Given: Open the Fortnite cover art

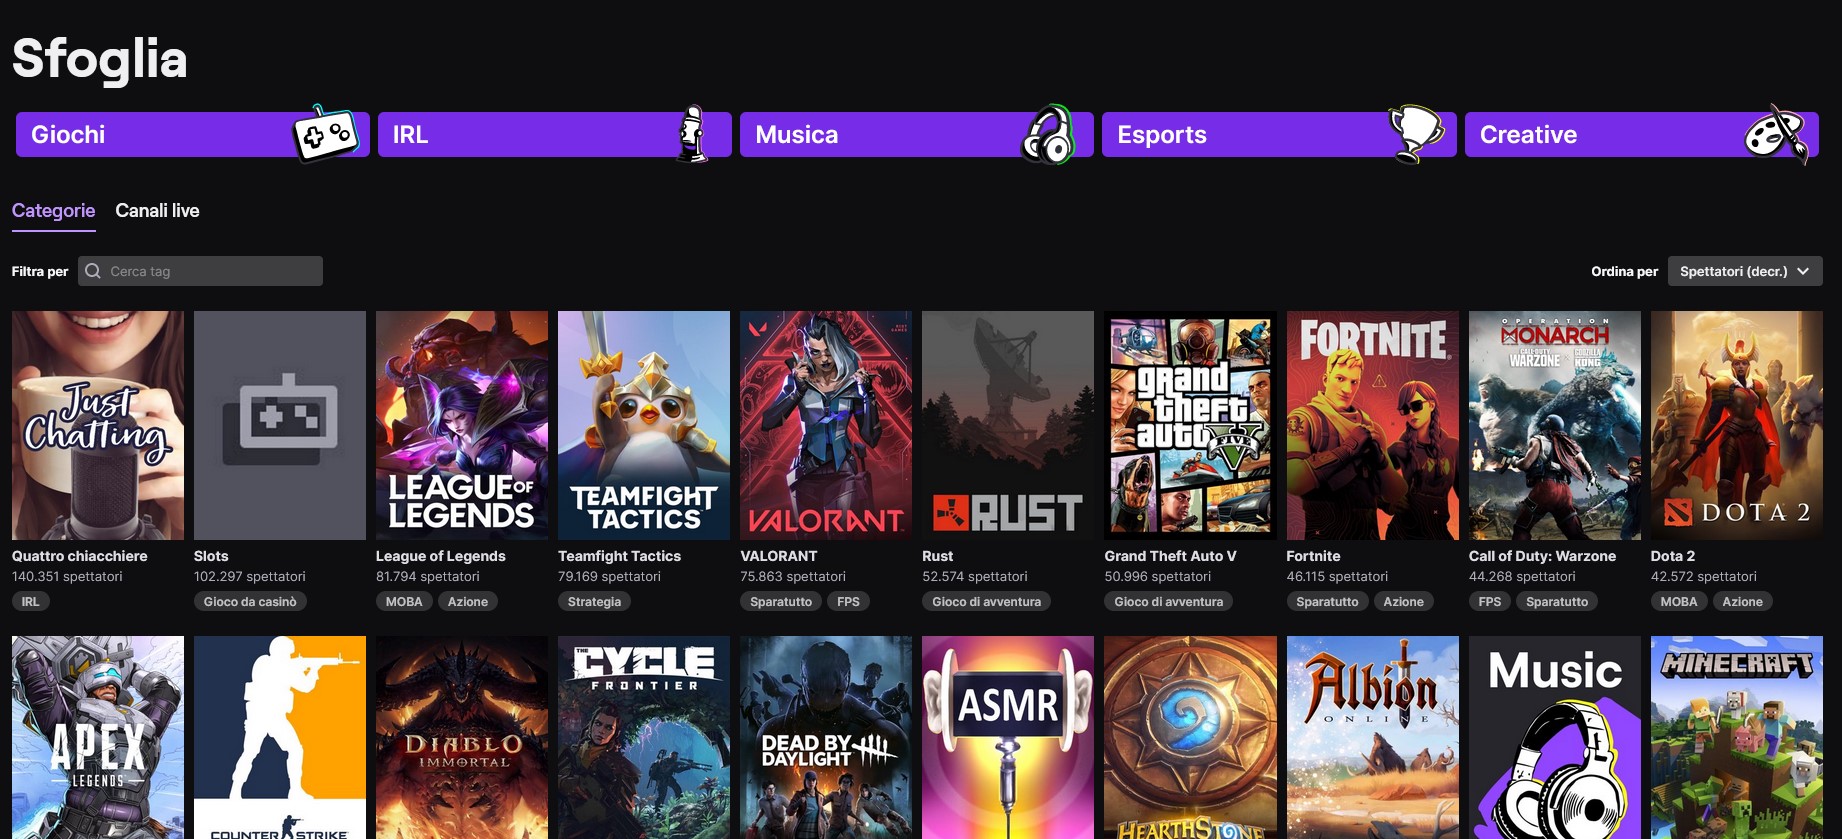Looking at the screenshot, I should click(x=1372, y=425).
